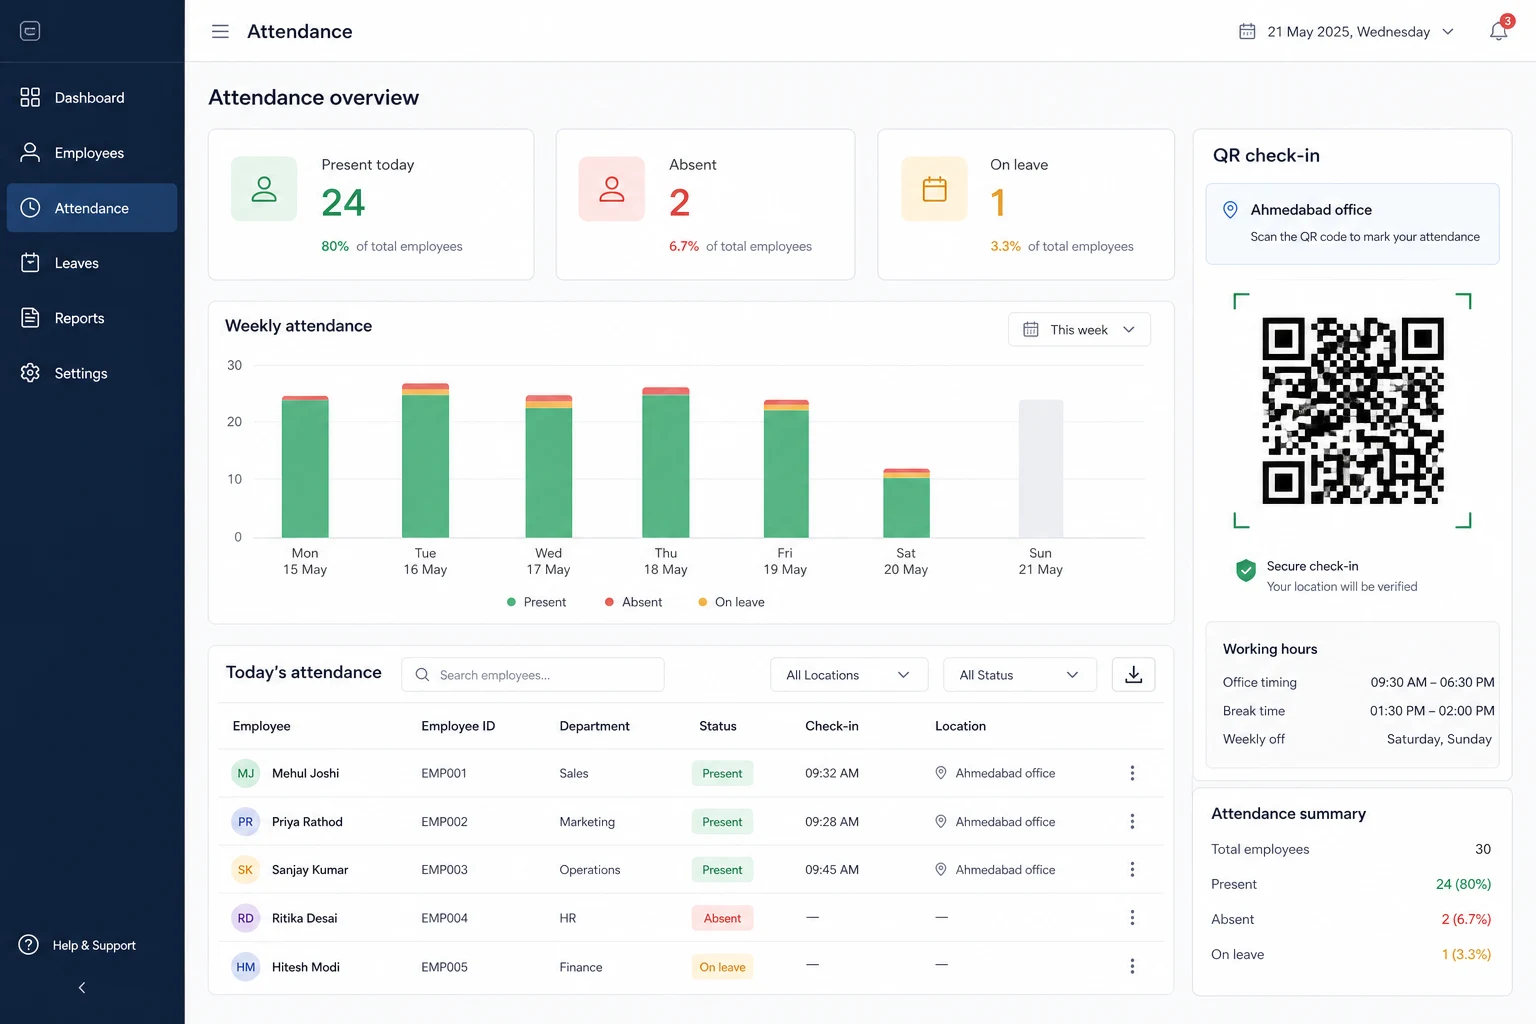Toggle the Absent legend in weekly chart
The width and height of the screenshot is (1536, 1024).
pos(633,602)
